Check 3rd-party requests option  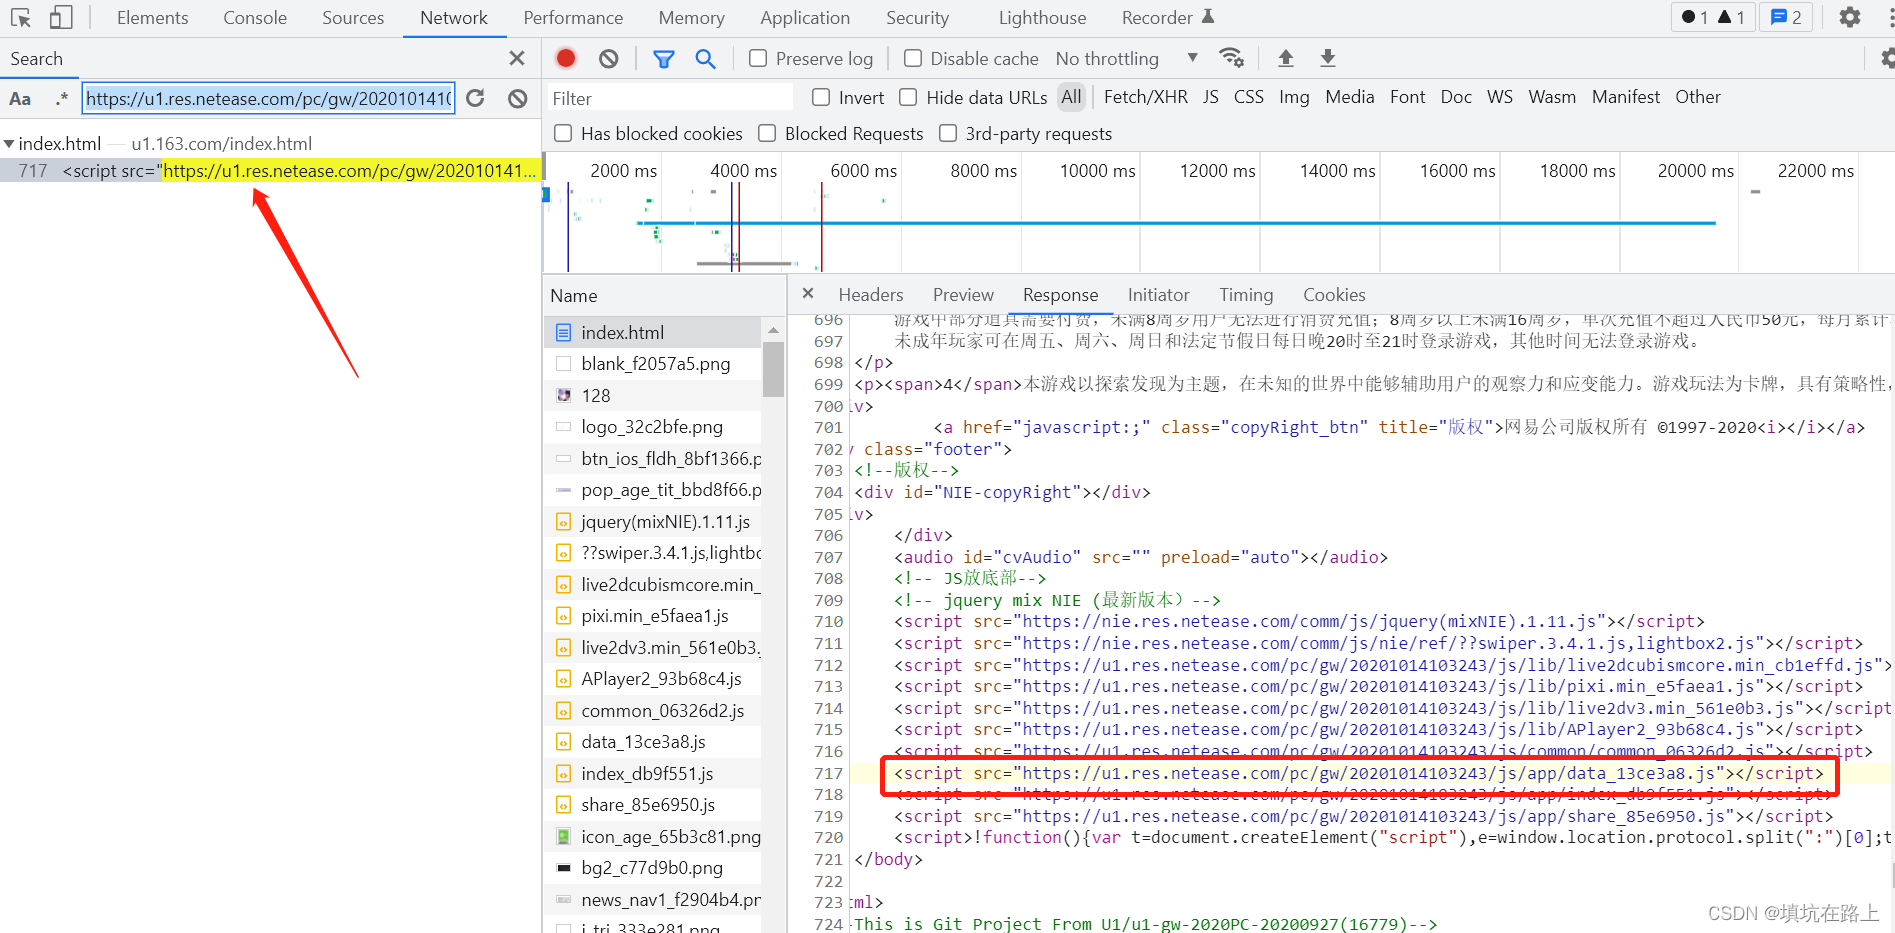948,133
